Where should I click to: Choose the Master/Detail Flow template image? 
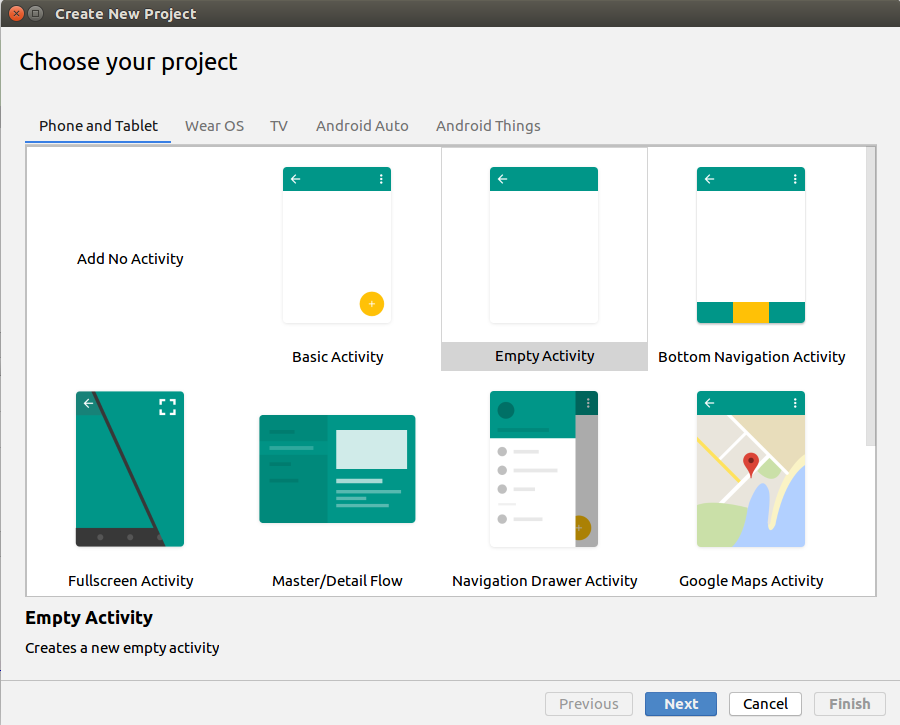coord(337,469)
